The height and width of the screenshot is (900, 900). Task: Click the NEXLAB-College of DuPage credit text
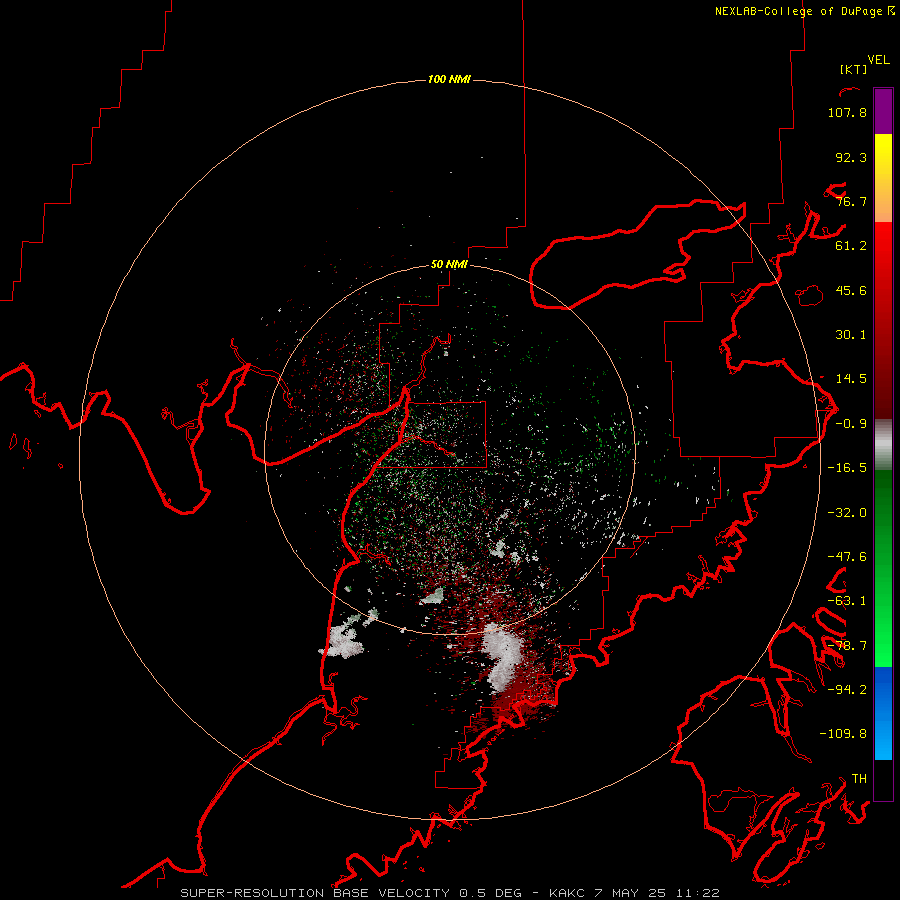click(804, 11)
